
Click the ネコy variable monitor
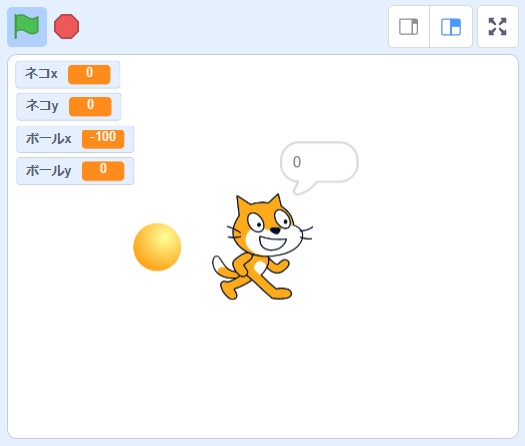(x=69, y=106)
